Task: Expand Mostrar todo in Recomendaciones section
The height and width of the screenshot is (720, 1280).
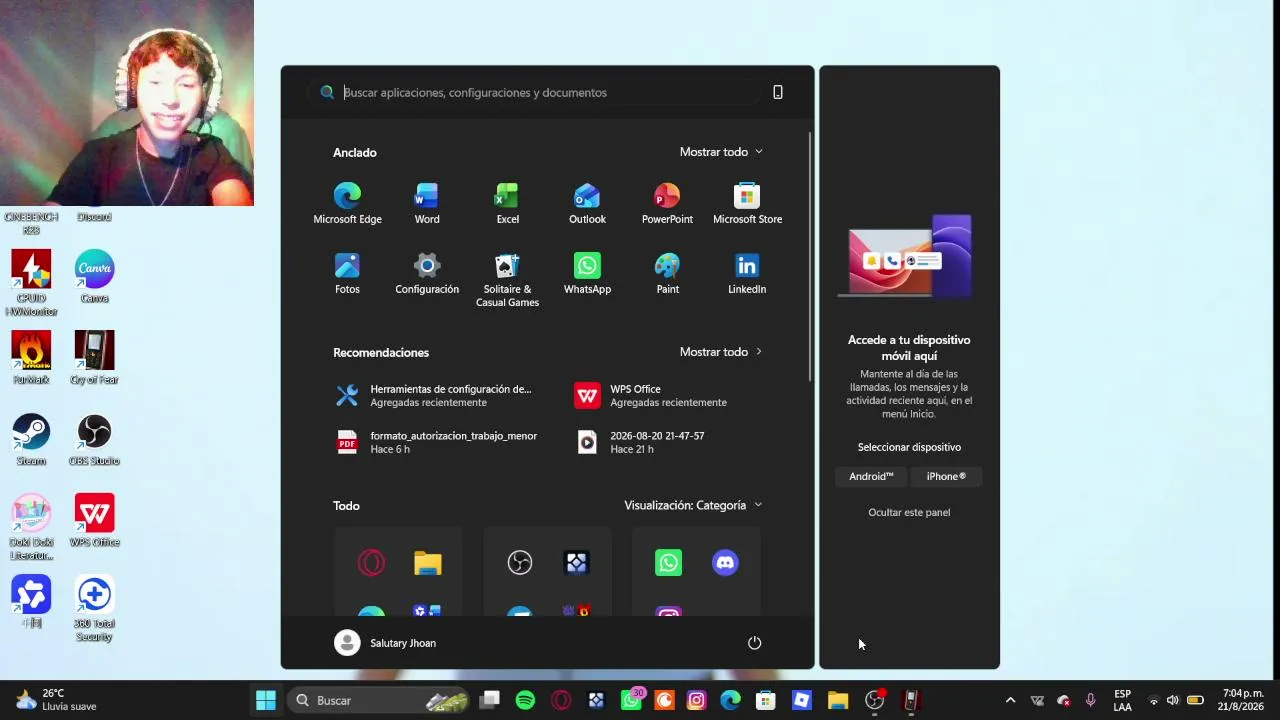Action: pyautogui.click(x=721, y=352)
